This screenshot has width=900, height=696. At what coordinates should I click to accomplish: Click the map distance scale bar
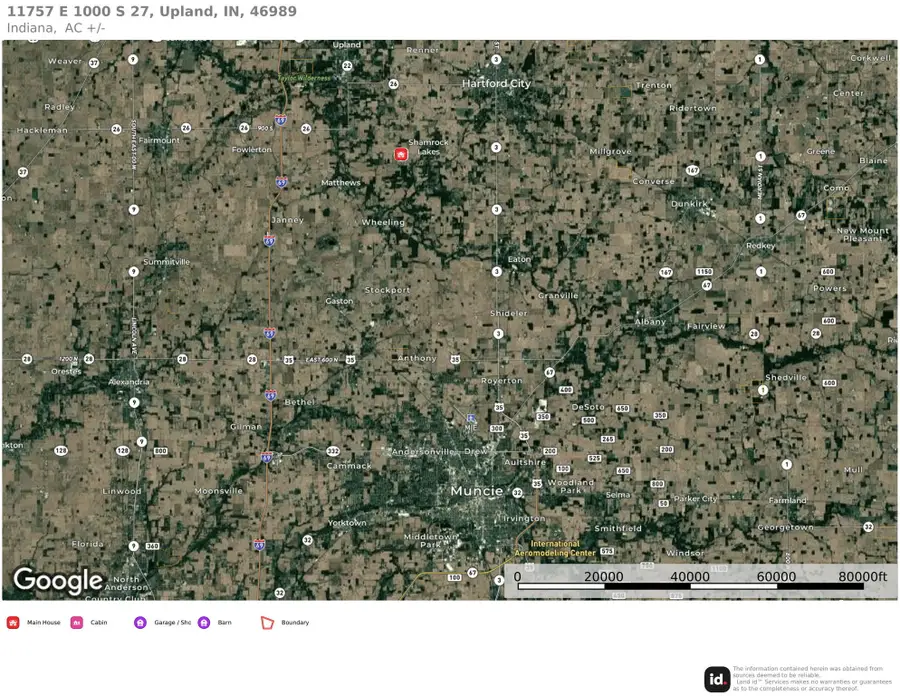click(x=700, y=586)
